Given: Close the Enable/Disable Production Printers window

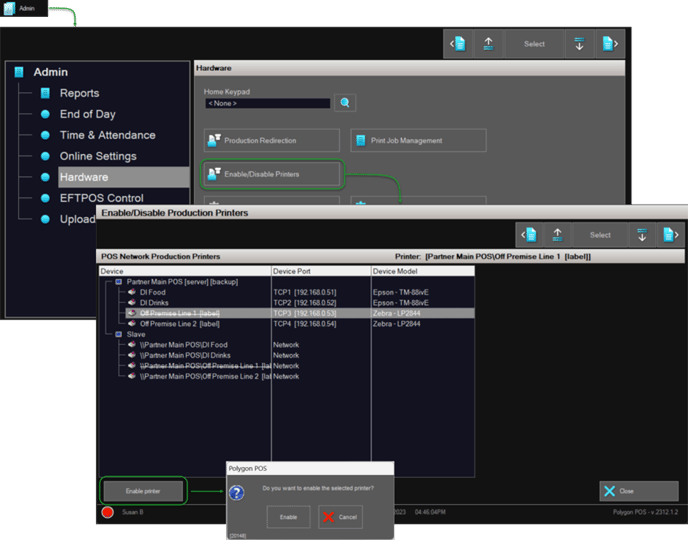Looking at the screenshot, I should tap(638, 491).
